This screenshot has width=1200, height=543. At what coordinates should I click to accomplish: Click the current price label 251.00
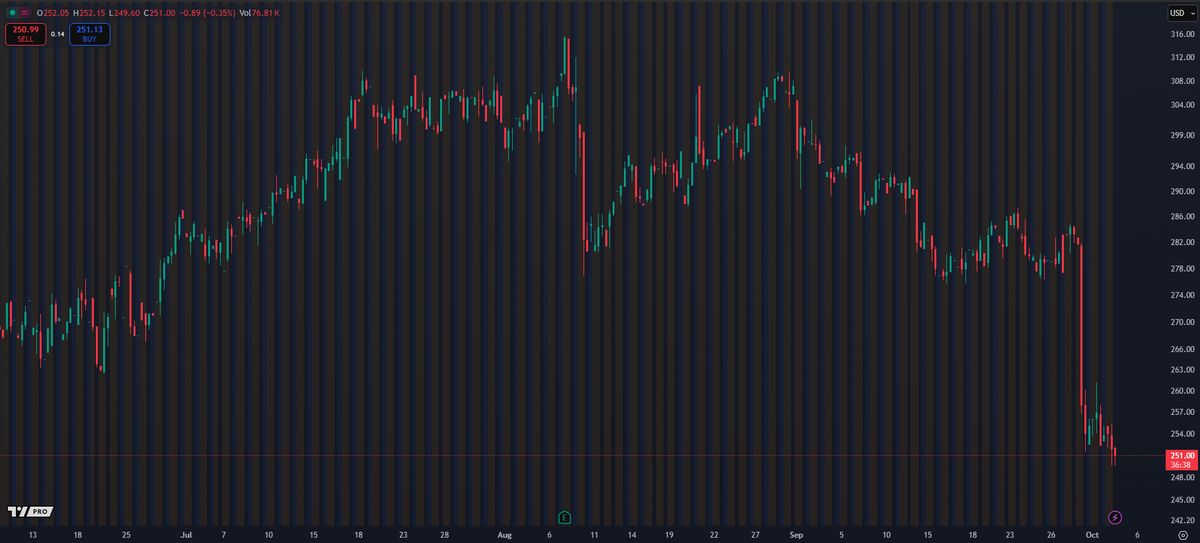coord(1181,456)
